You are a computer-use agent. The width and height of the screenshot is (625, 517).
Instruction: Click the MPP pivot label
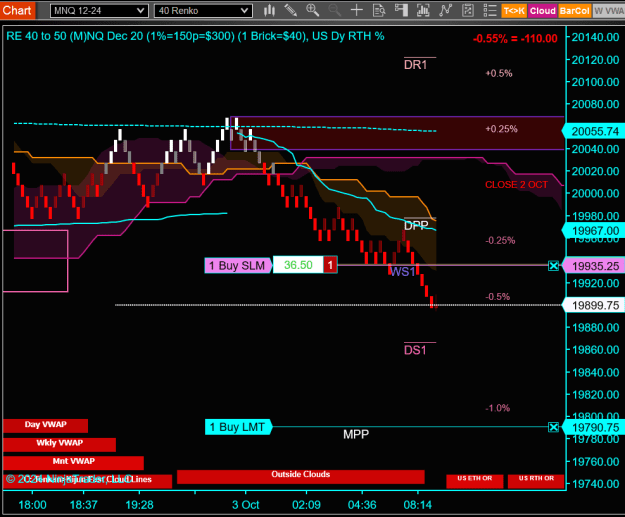coord(356,434)
